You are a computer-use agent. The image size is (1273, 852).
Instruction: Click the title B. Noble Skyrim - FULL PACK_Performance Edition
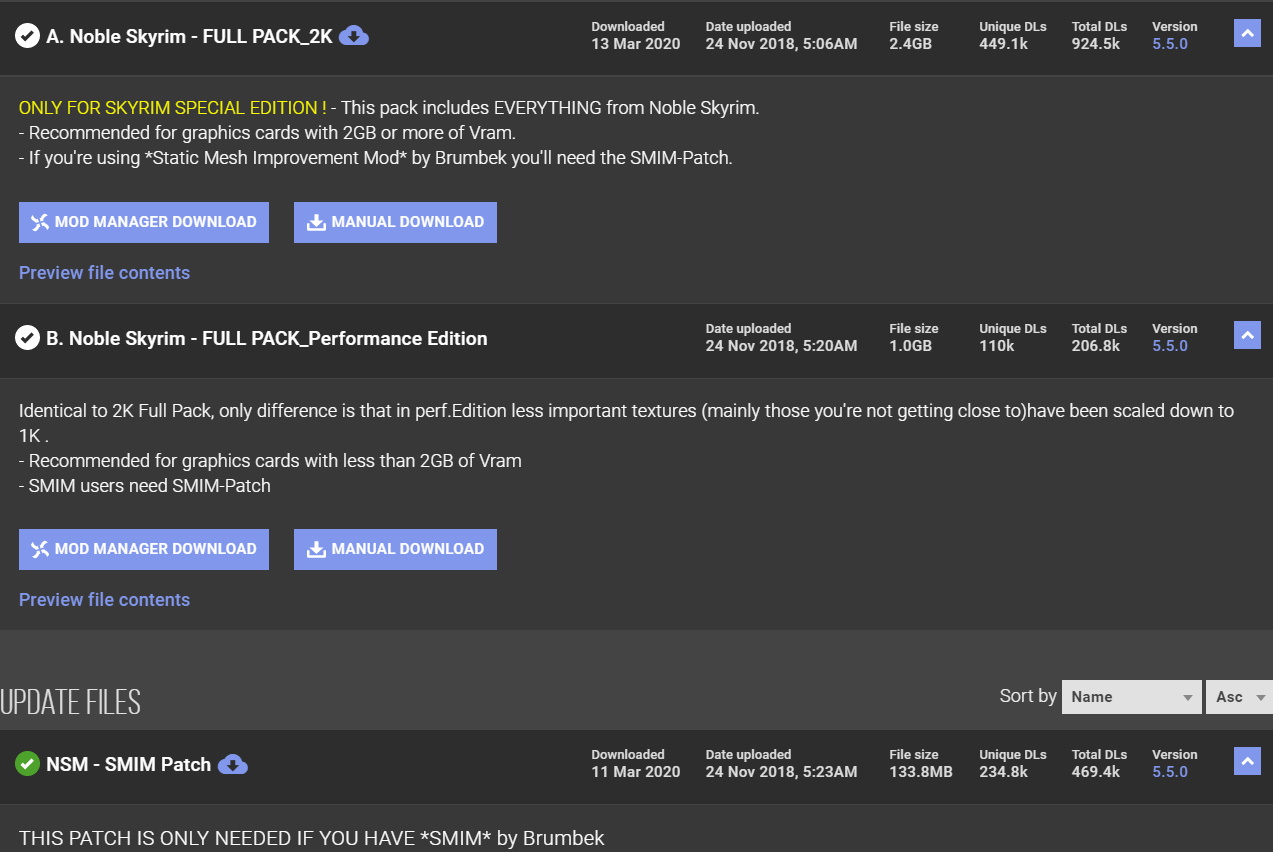point(267,339)
